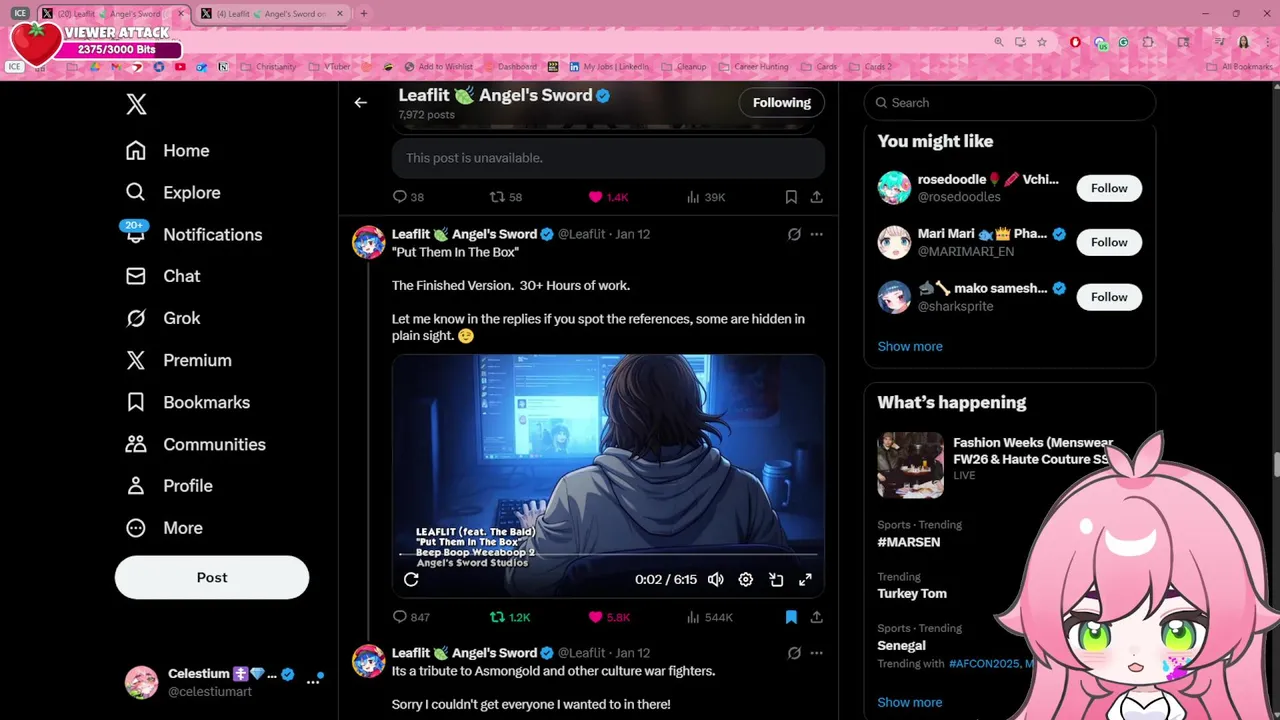Open Grok icon on the Asmongold tribute post
1280x720 pixels.
click(794, 653)
